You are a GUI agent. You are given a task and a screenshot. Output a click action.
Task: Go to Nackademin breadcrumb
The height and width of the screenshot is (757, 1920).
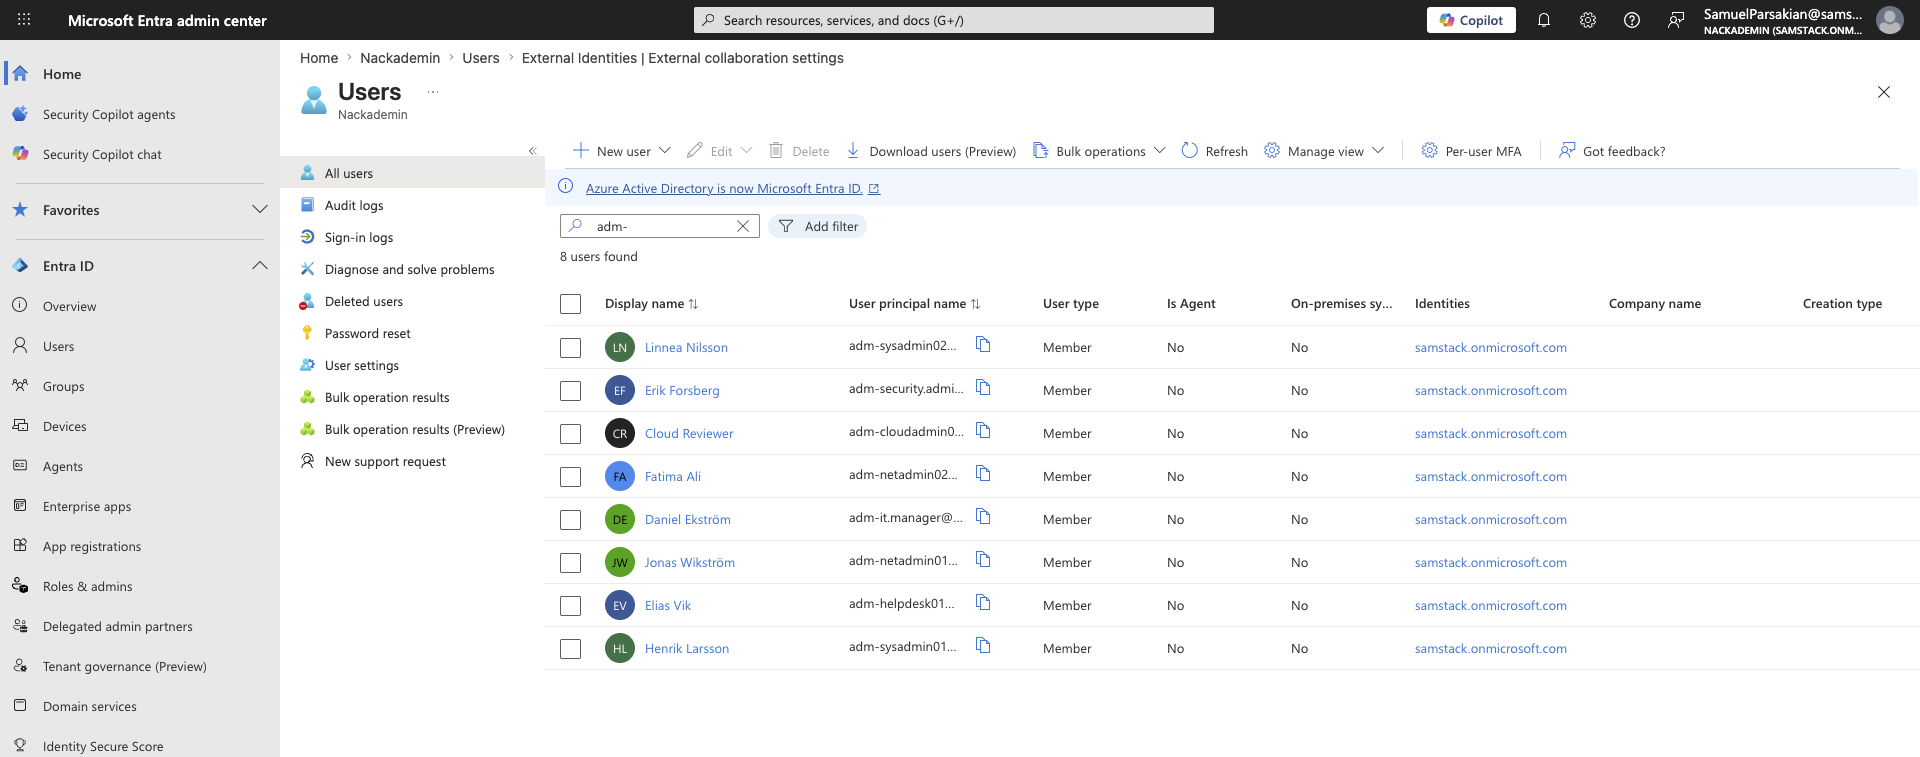(400, 58)
